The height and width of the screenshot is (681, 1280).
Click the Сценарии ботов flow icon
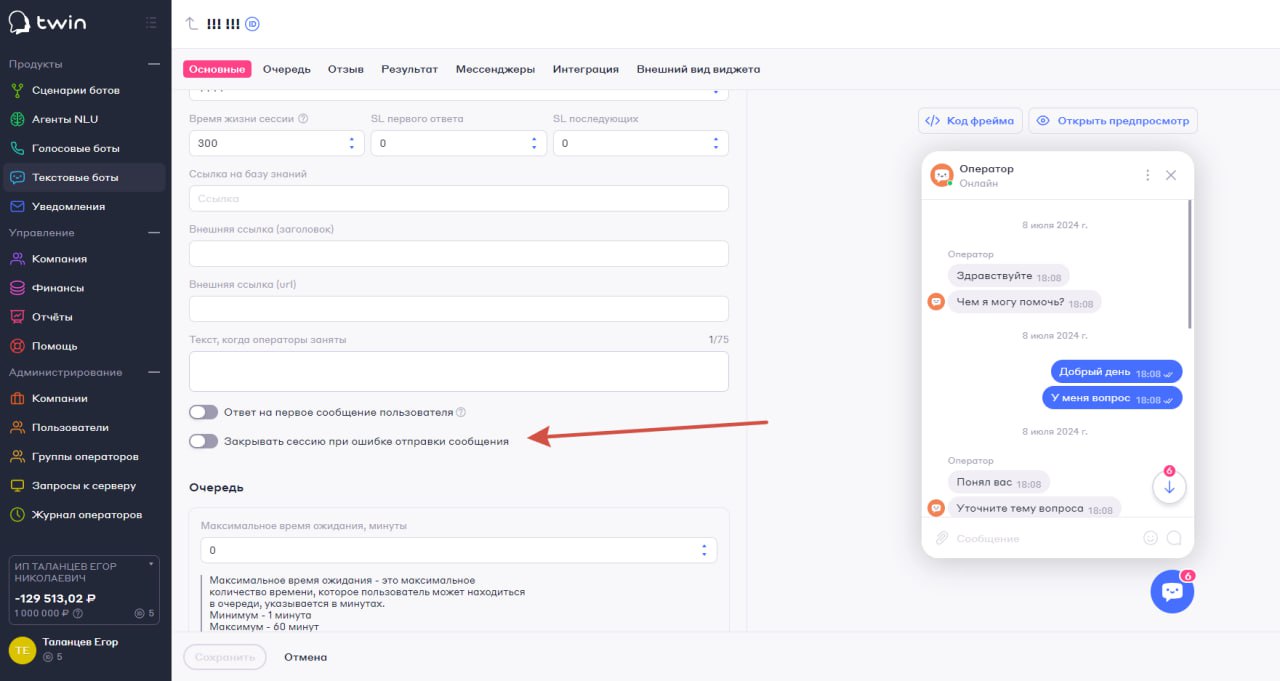pyautogui.click(x=17, y=90)
